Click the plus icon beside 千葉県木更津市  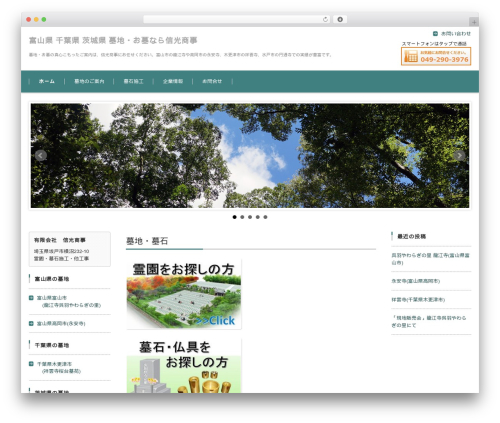click(31, 364)
